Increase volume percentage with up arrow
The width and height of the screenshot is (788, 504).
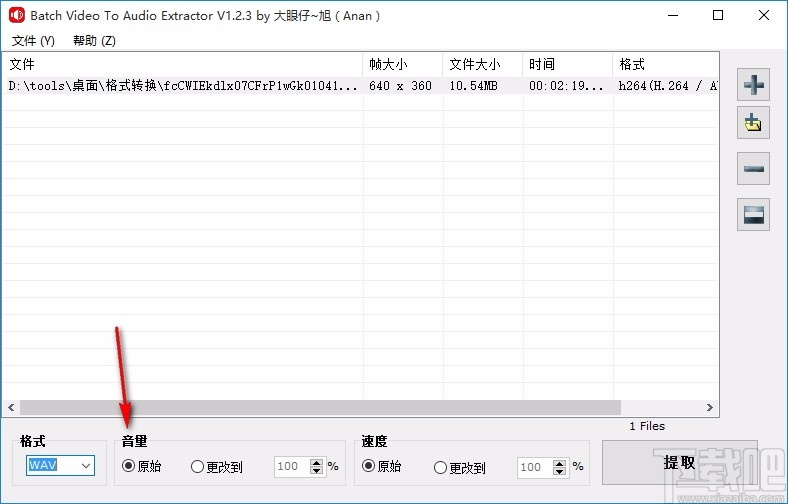tap(317, 462)
